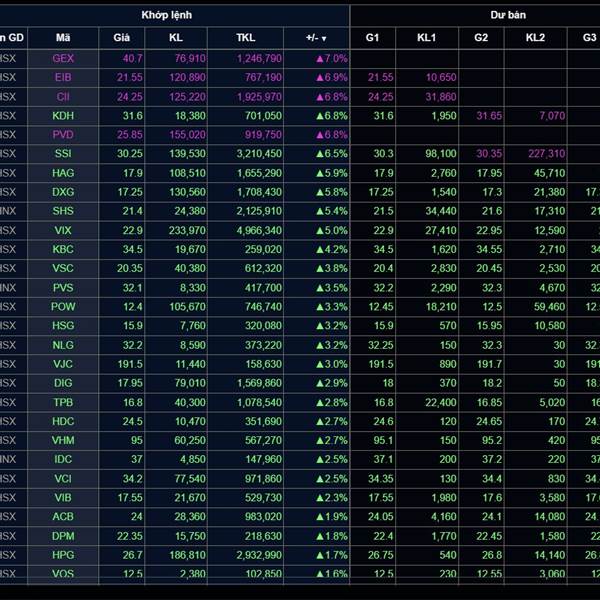
Task: Select the VHM stock symbol
Action: (x=63, y=440)
